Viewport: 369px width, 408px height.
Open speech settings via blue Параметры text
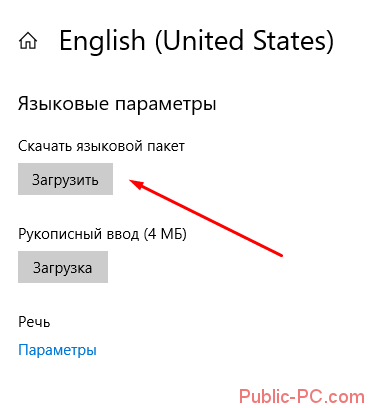tap(57, 350)
